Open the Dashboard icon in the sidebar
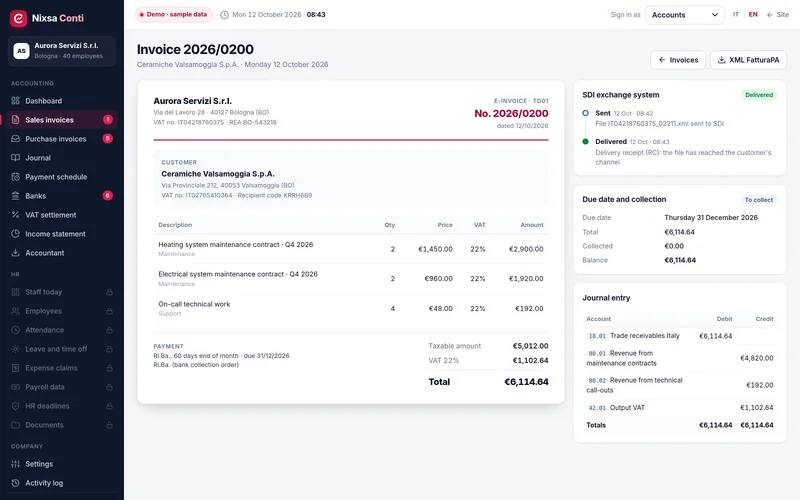The width and height of the screenshot is (800, 500). pos(15,101)
